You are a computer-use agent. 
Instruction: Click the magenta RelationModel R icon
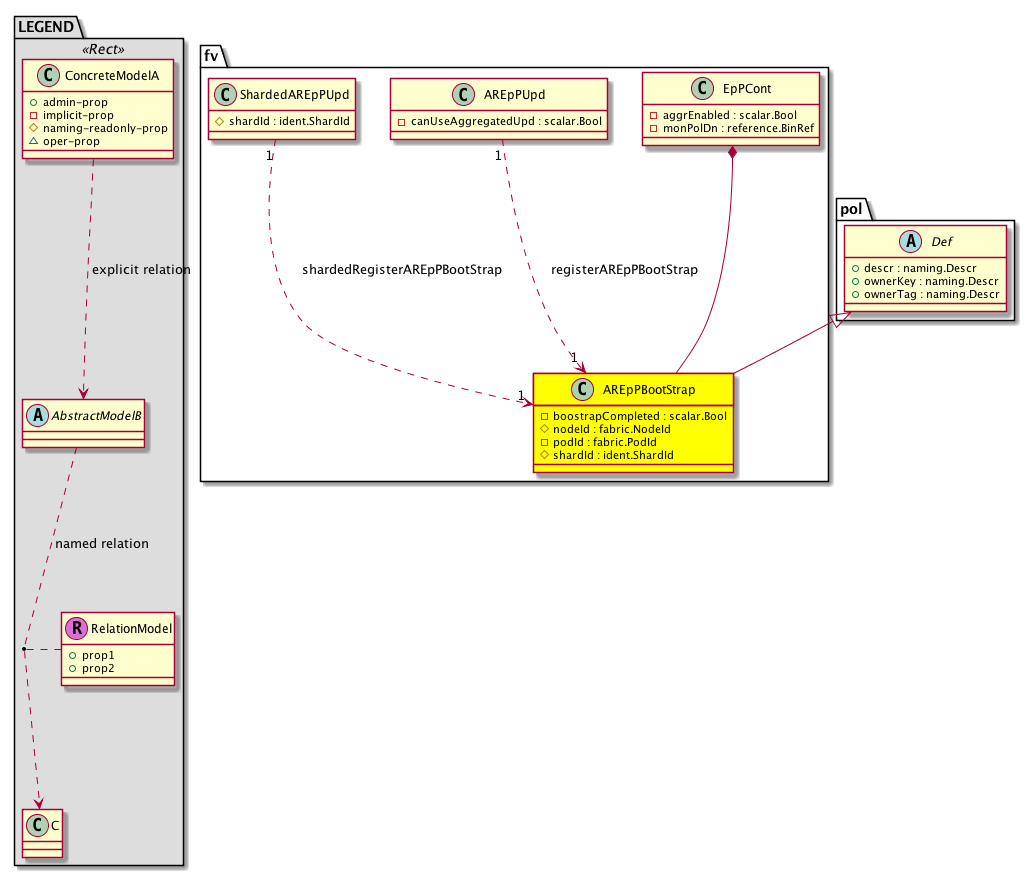[76, 628]
